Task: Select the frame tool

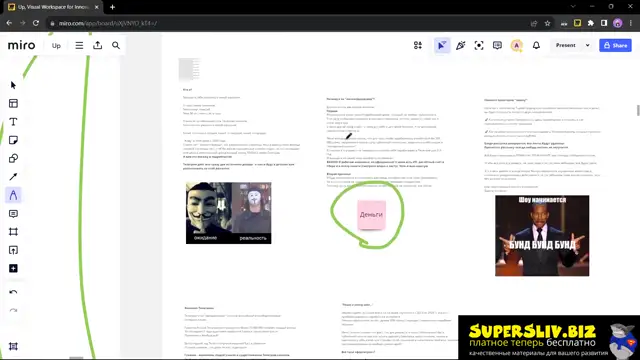Action: coord(13,232)
